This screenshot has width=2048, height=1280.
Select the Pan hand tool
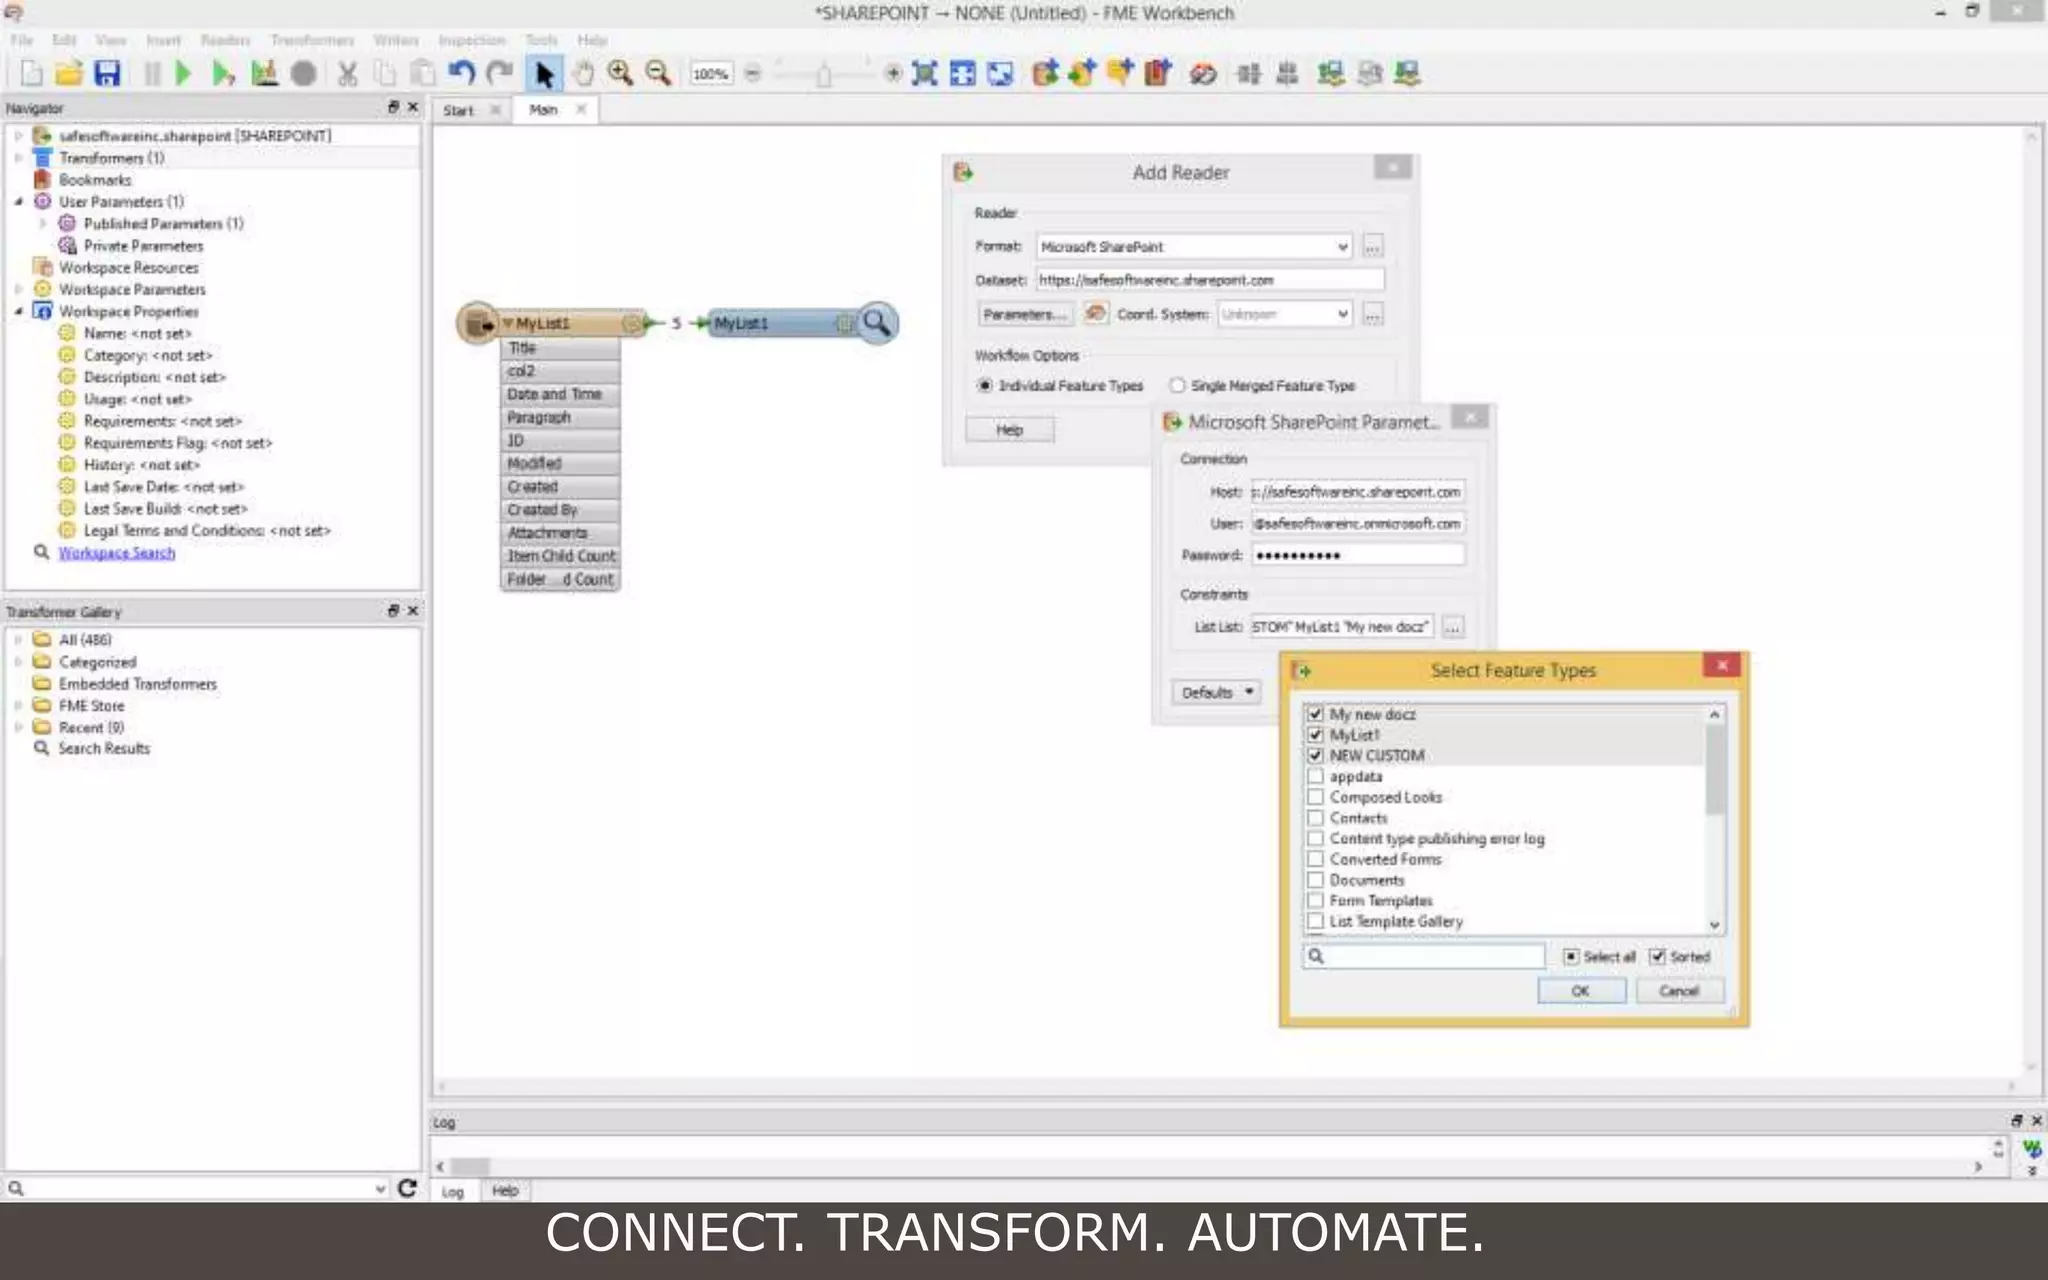tap(583, 73)
